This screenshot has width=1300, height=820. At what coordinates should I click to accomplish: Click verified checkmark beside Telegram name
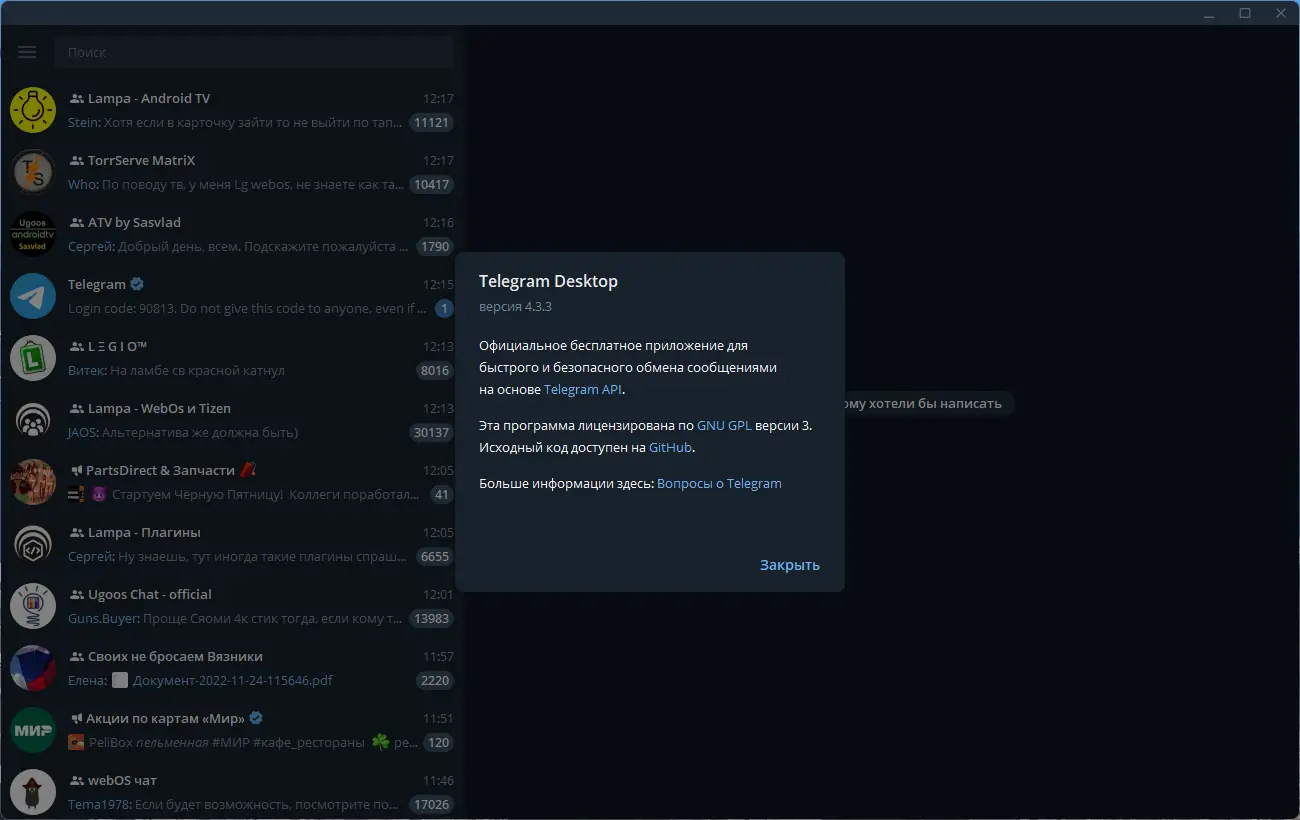(x=137, y=284)
